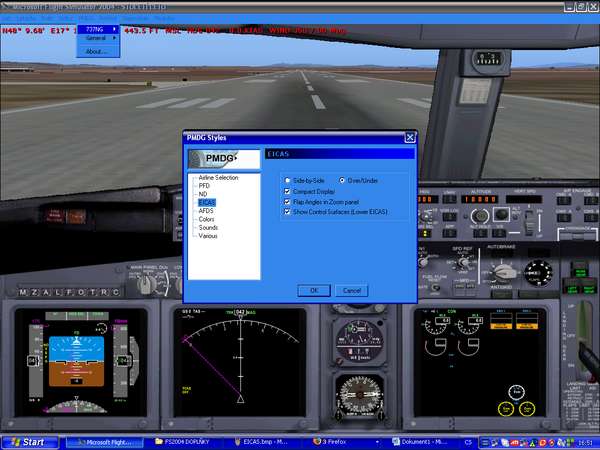Click the CWS A autopilot button
600x450 pixels.
(x=564, y=217)
